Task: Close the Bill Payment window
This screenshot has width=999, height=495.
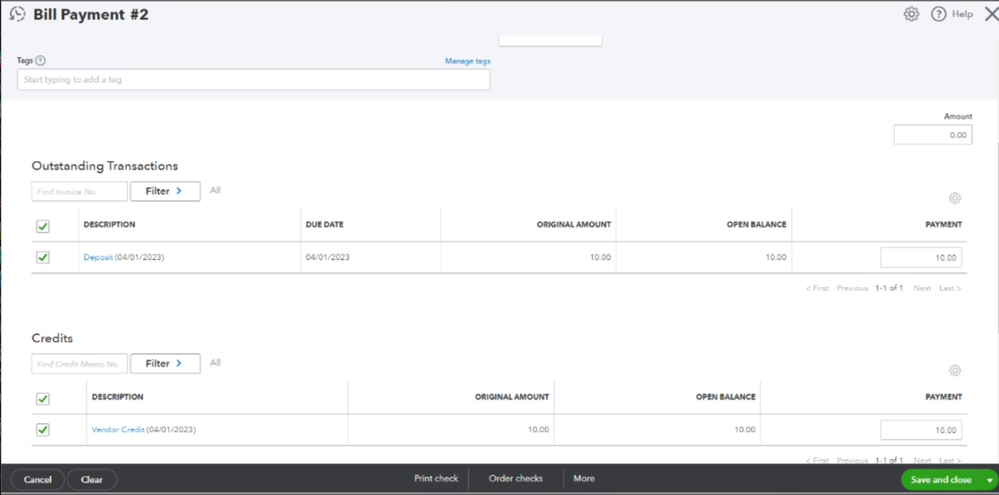Action: click(991, 14)
